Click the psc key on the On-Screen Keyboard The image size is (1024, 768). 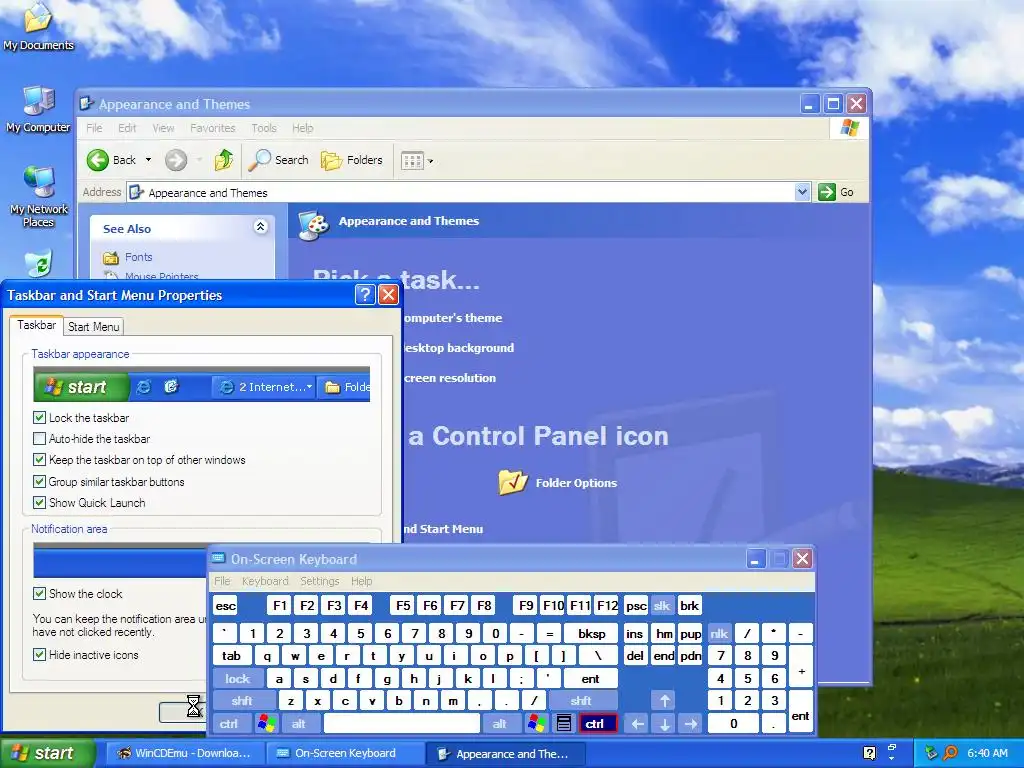635,605
